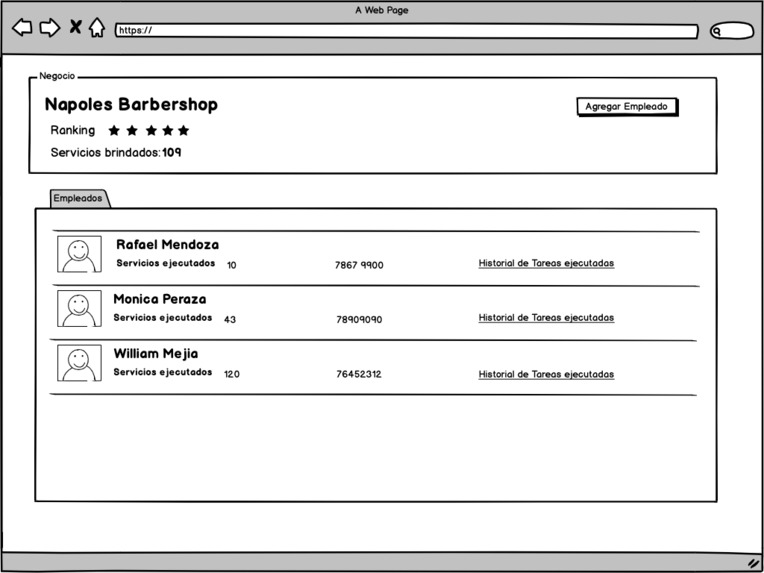Click the name Monica Peraza
The image size is (764, 573).
coord(160,299)
